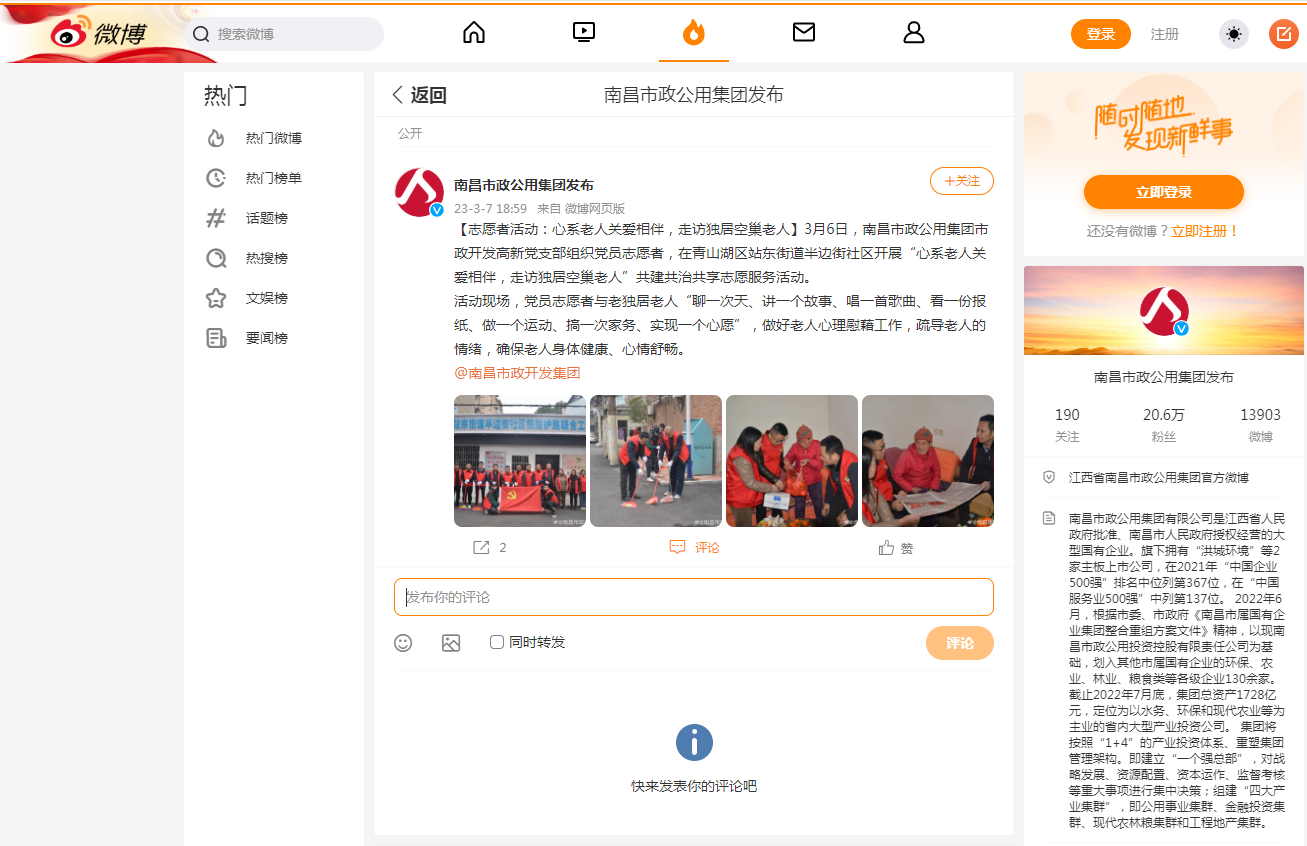Click the 登录 button in header

(1101, 34)
